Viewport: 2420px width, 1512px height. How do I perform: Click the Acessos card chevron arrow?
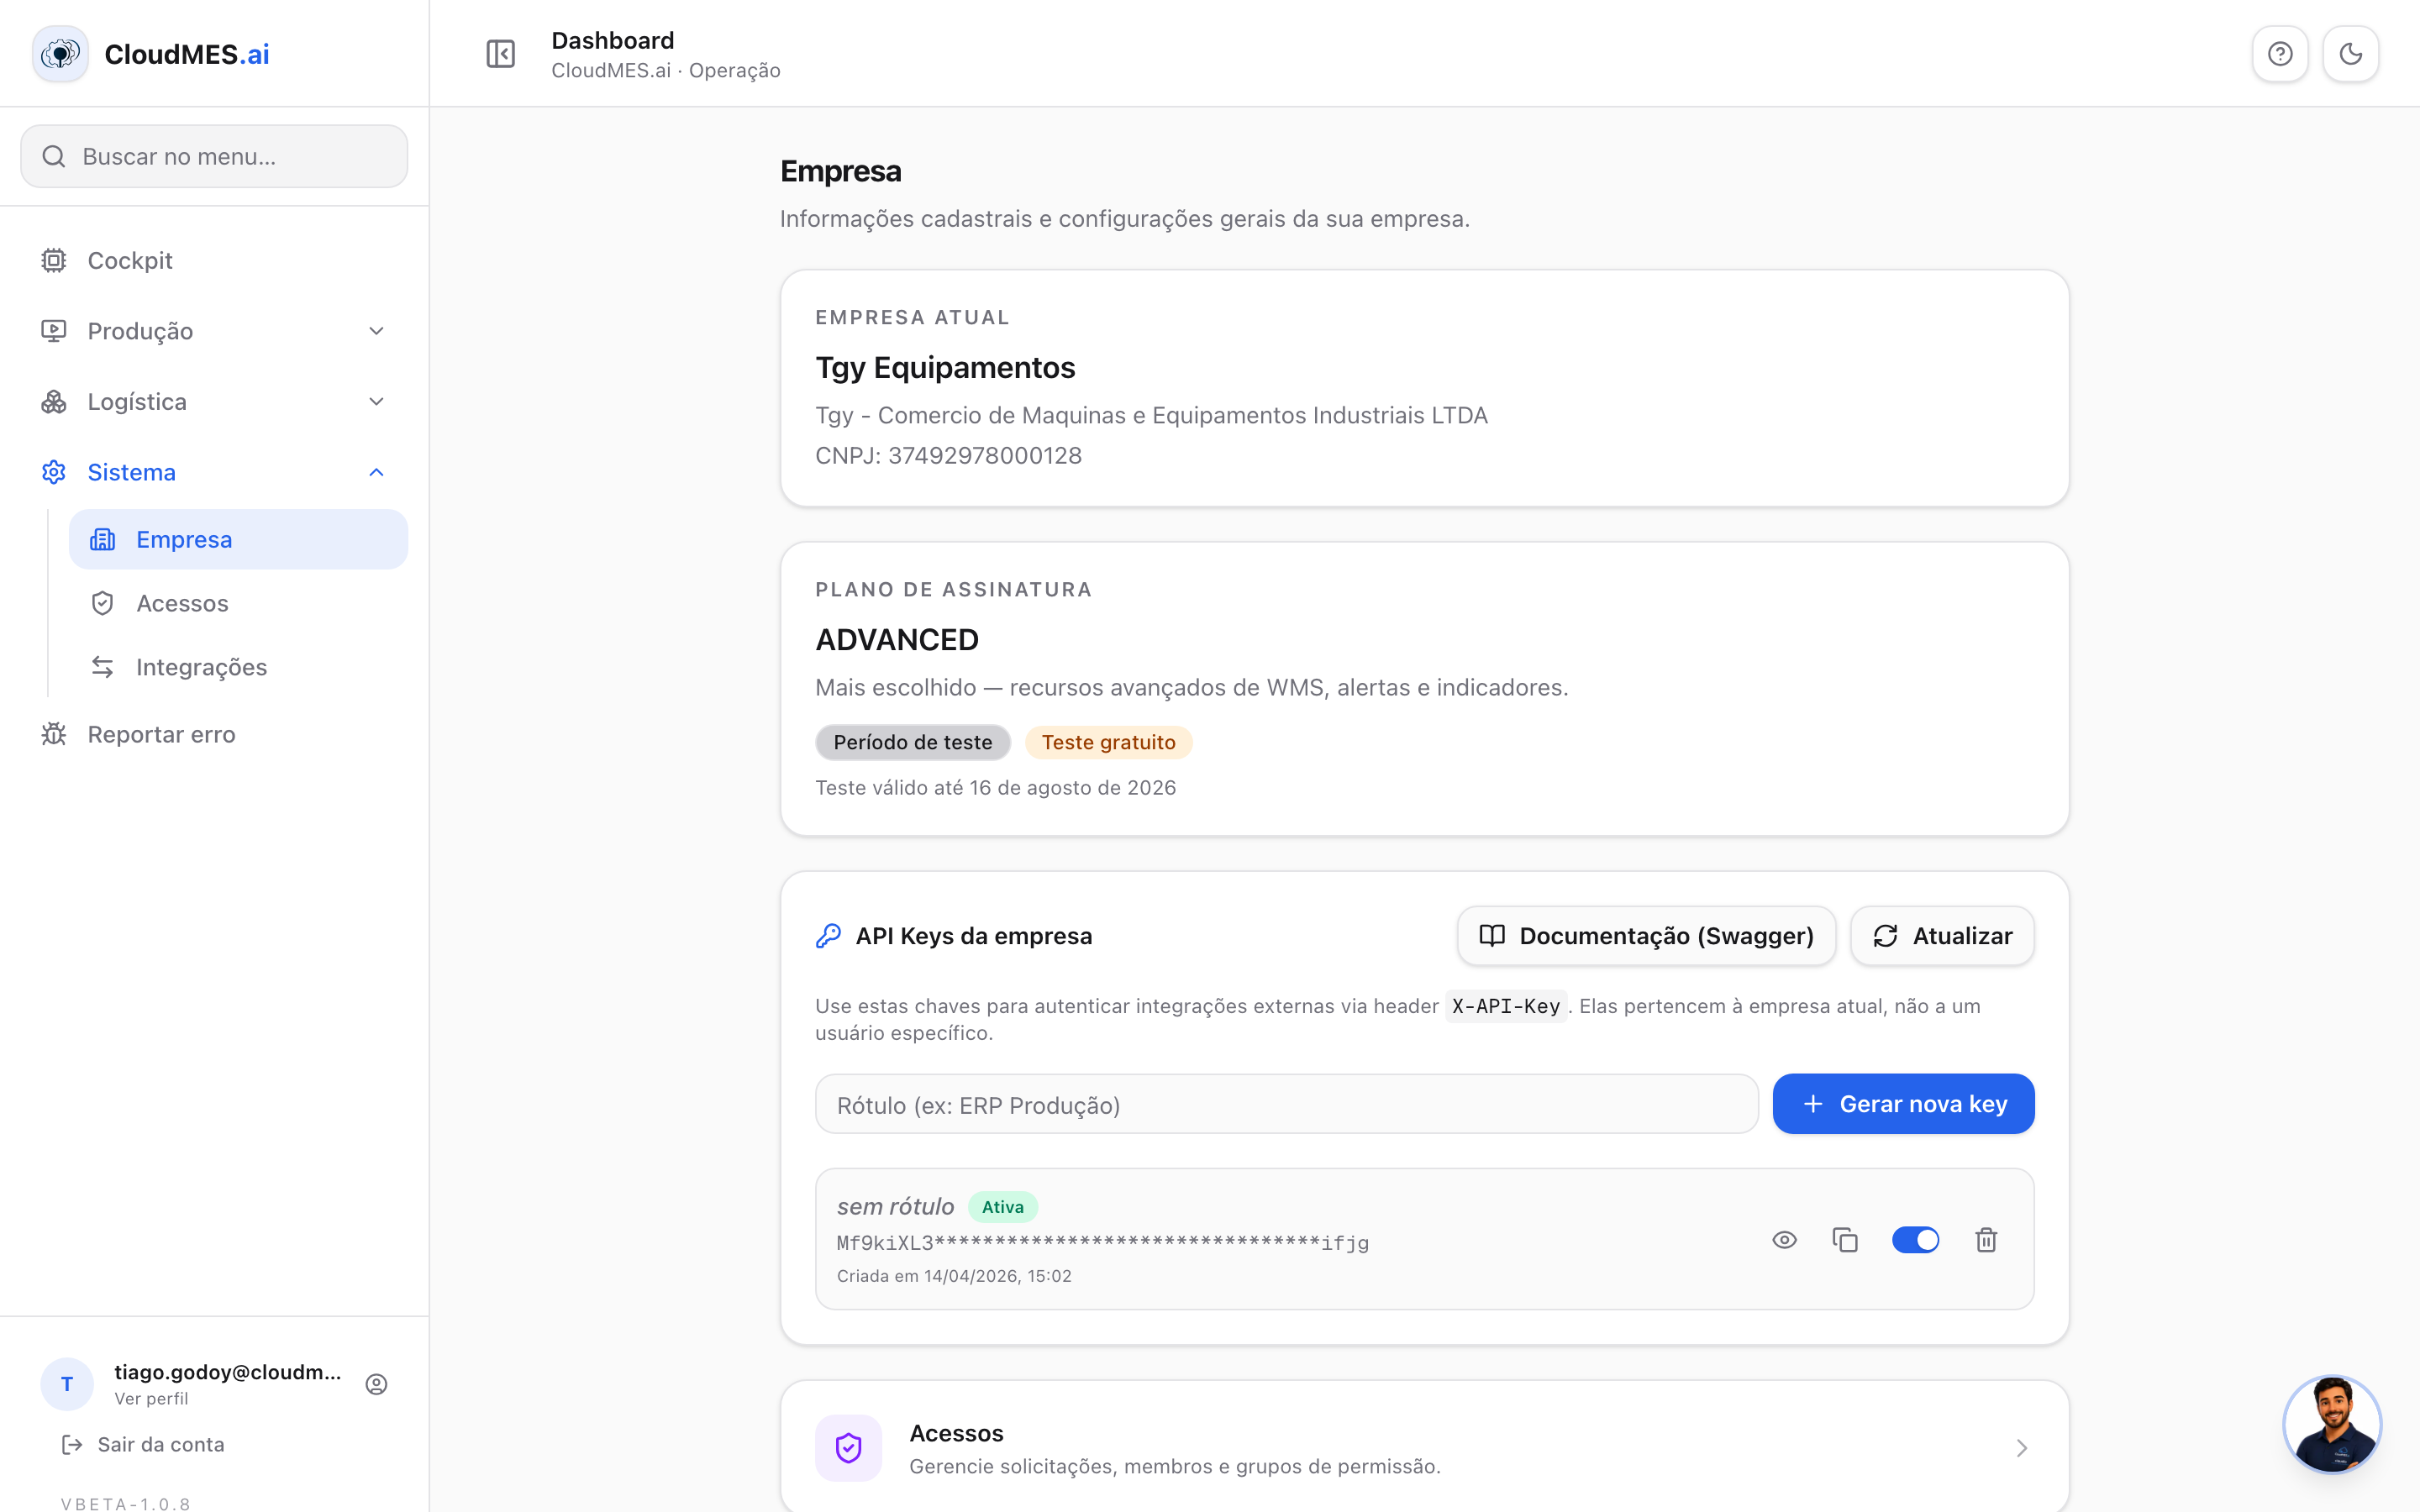(x=2022, y=1448)
